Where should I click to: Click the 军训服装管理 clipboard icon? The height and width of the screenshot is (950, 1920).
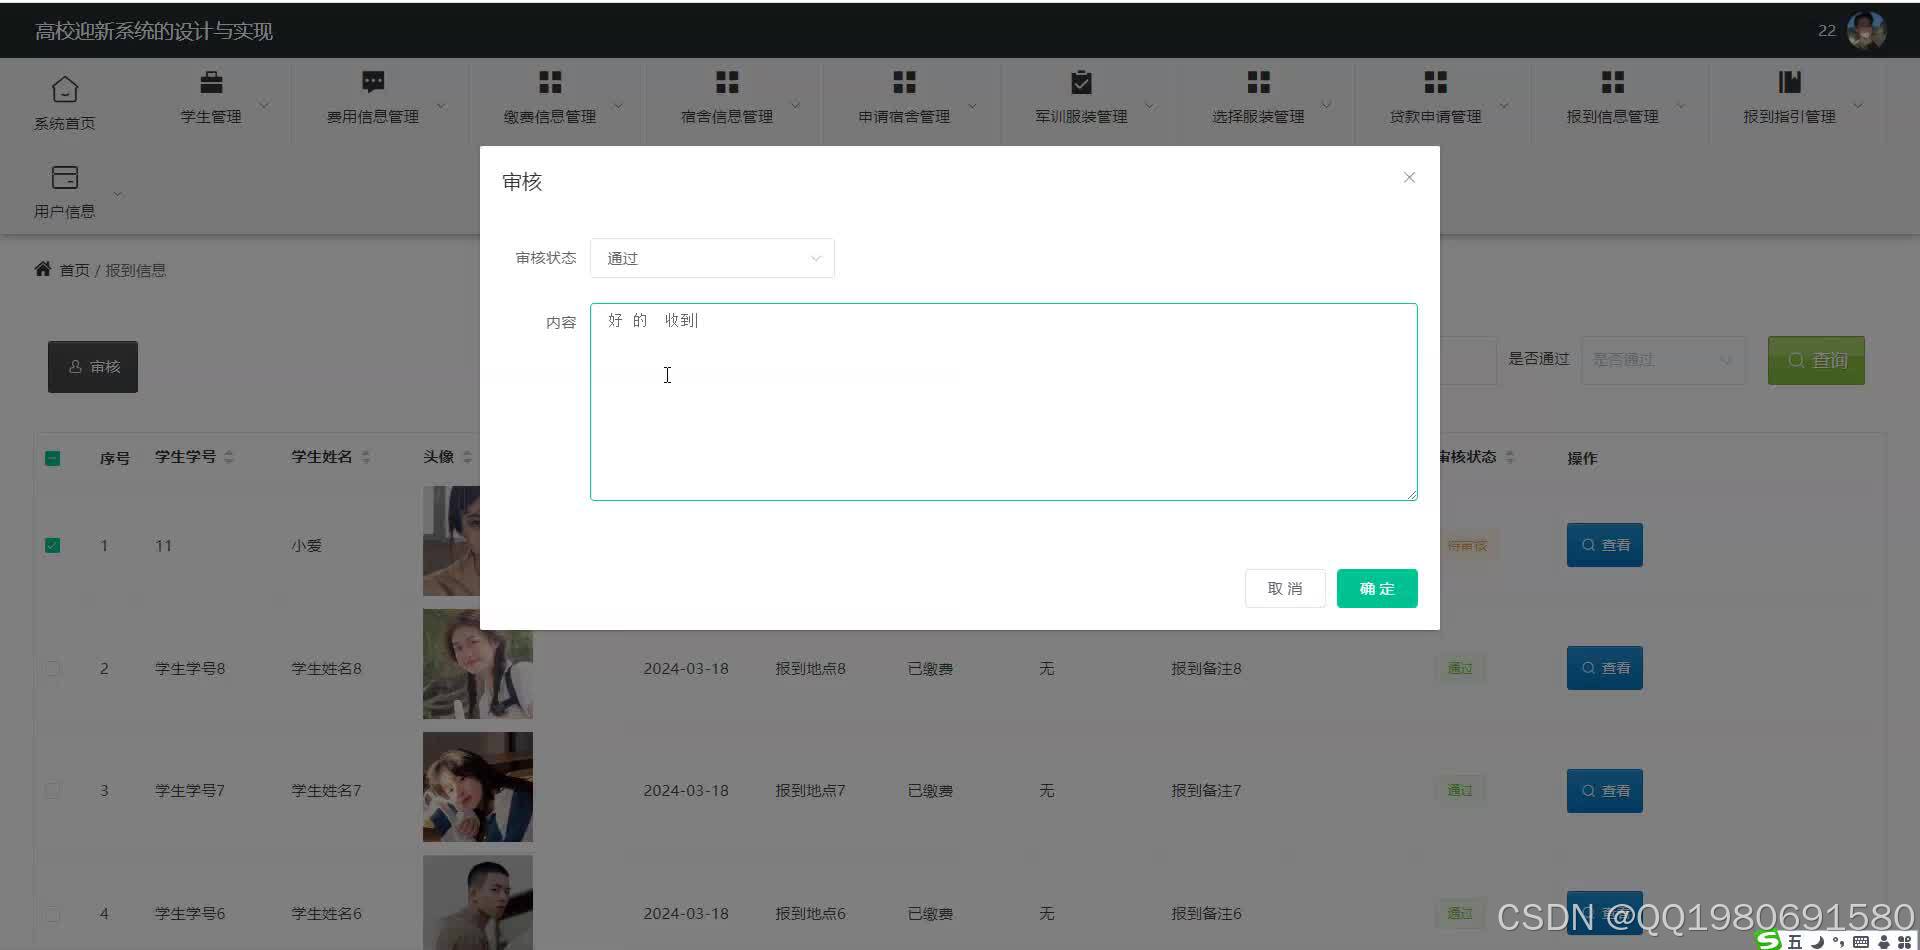(1080, 81)
